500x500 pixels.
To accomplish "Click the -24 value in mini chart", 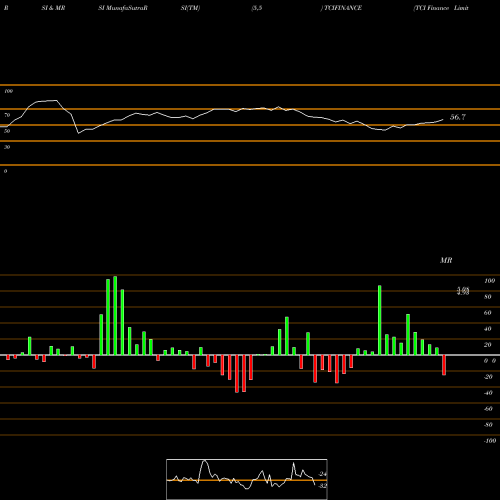I will (x=322, y=474).
